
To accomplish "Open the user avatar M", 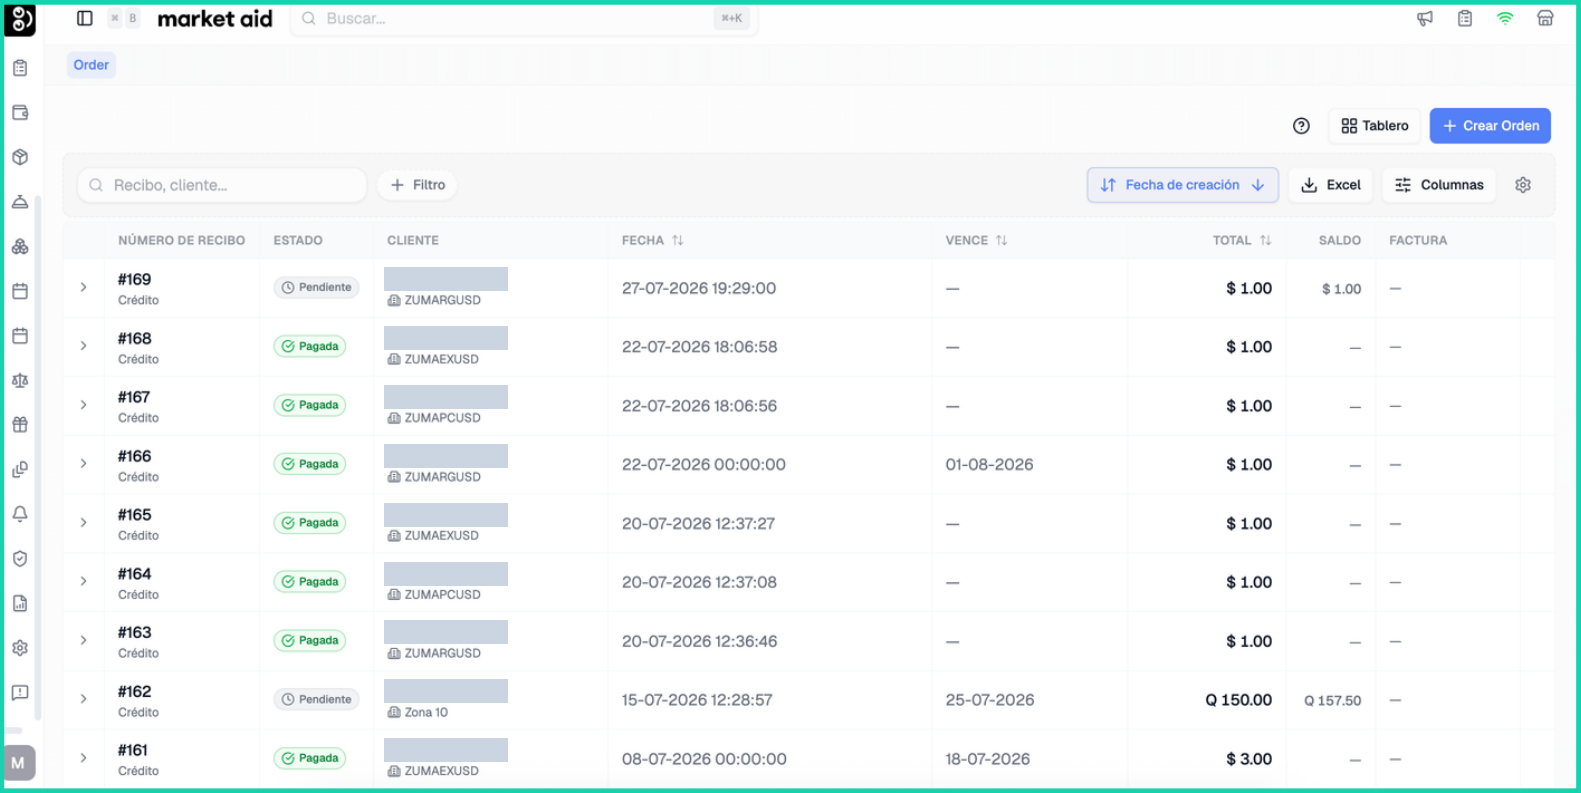I will click(20, 763).
